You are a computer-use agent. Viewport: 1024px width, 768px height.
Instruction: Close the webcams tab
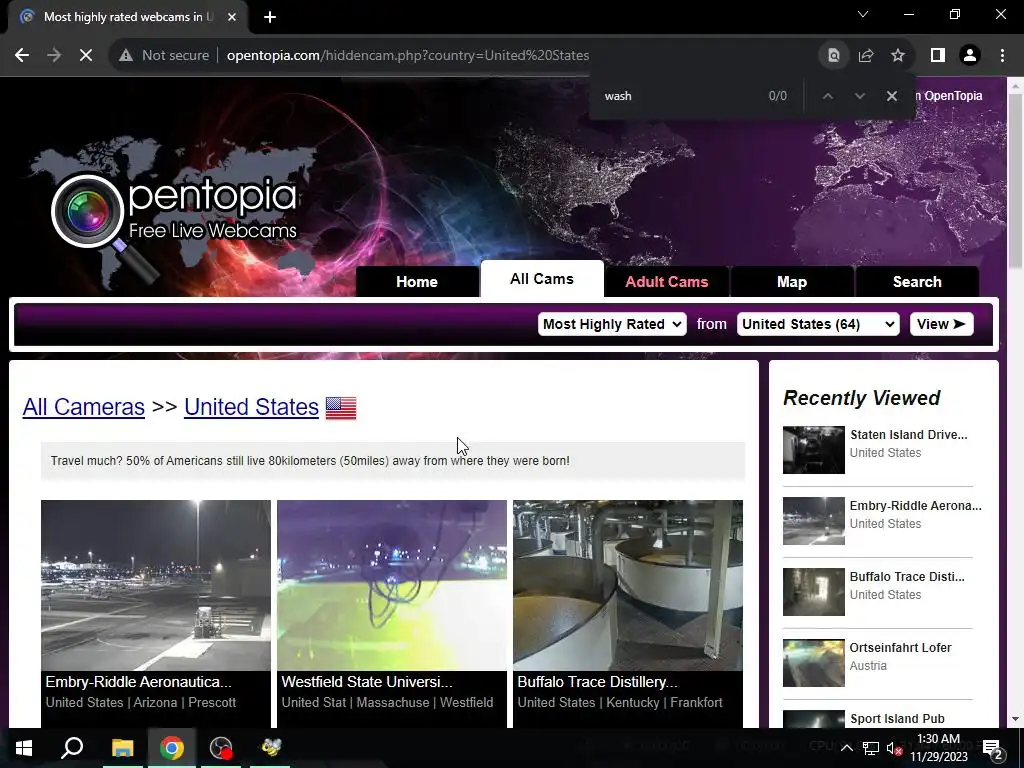point(232,17)
